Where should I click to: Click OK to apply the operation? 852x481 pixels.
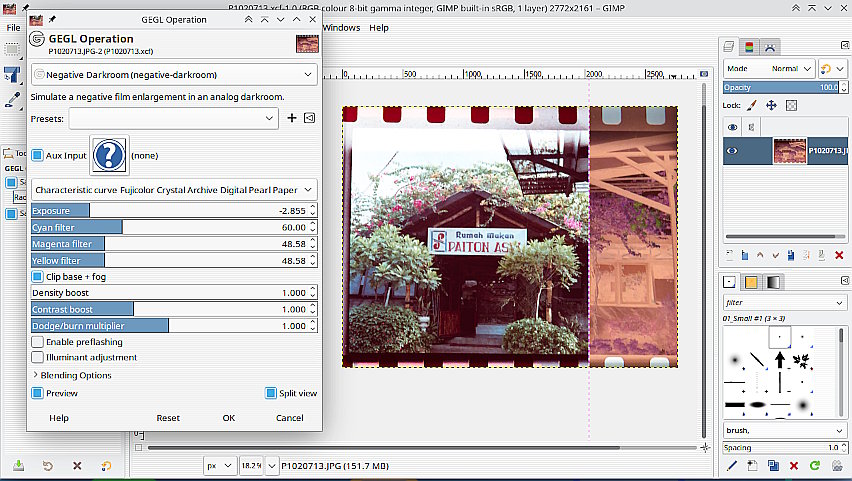229,418
